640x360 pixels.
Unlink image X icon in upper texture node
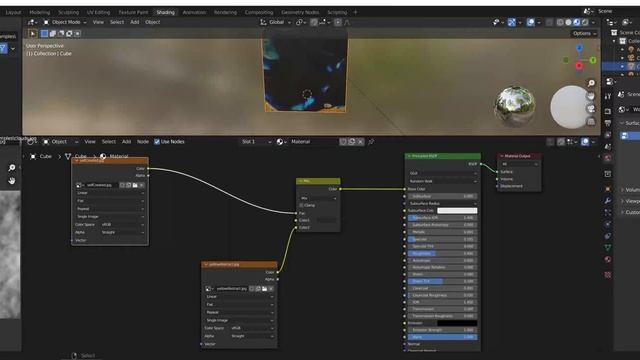click(x=141, y=185)
